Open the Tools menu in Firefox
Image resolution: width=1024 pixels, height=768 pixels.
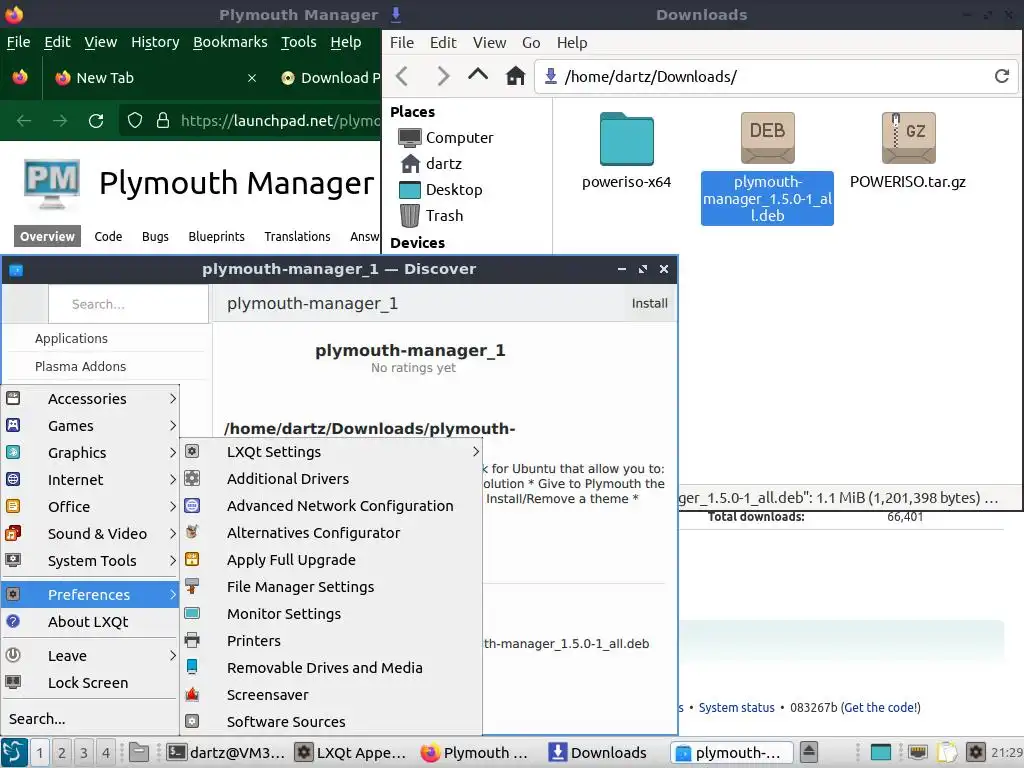point(298,42)
